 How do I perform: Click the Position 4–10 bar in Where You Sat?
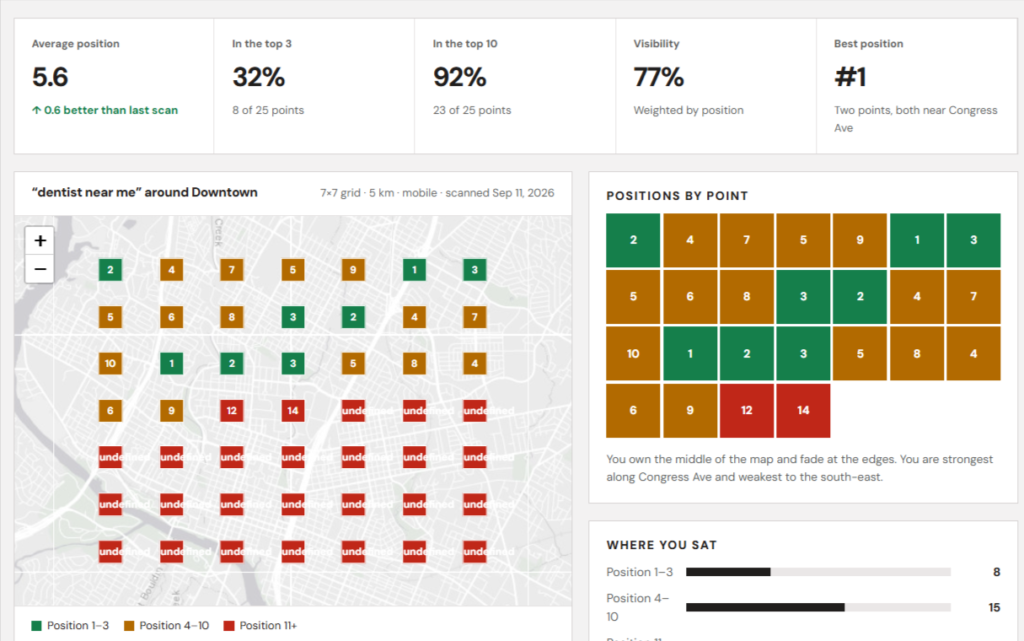pos(818,607)
